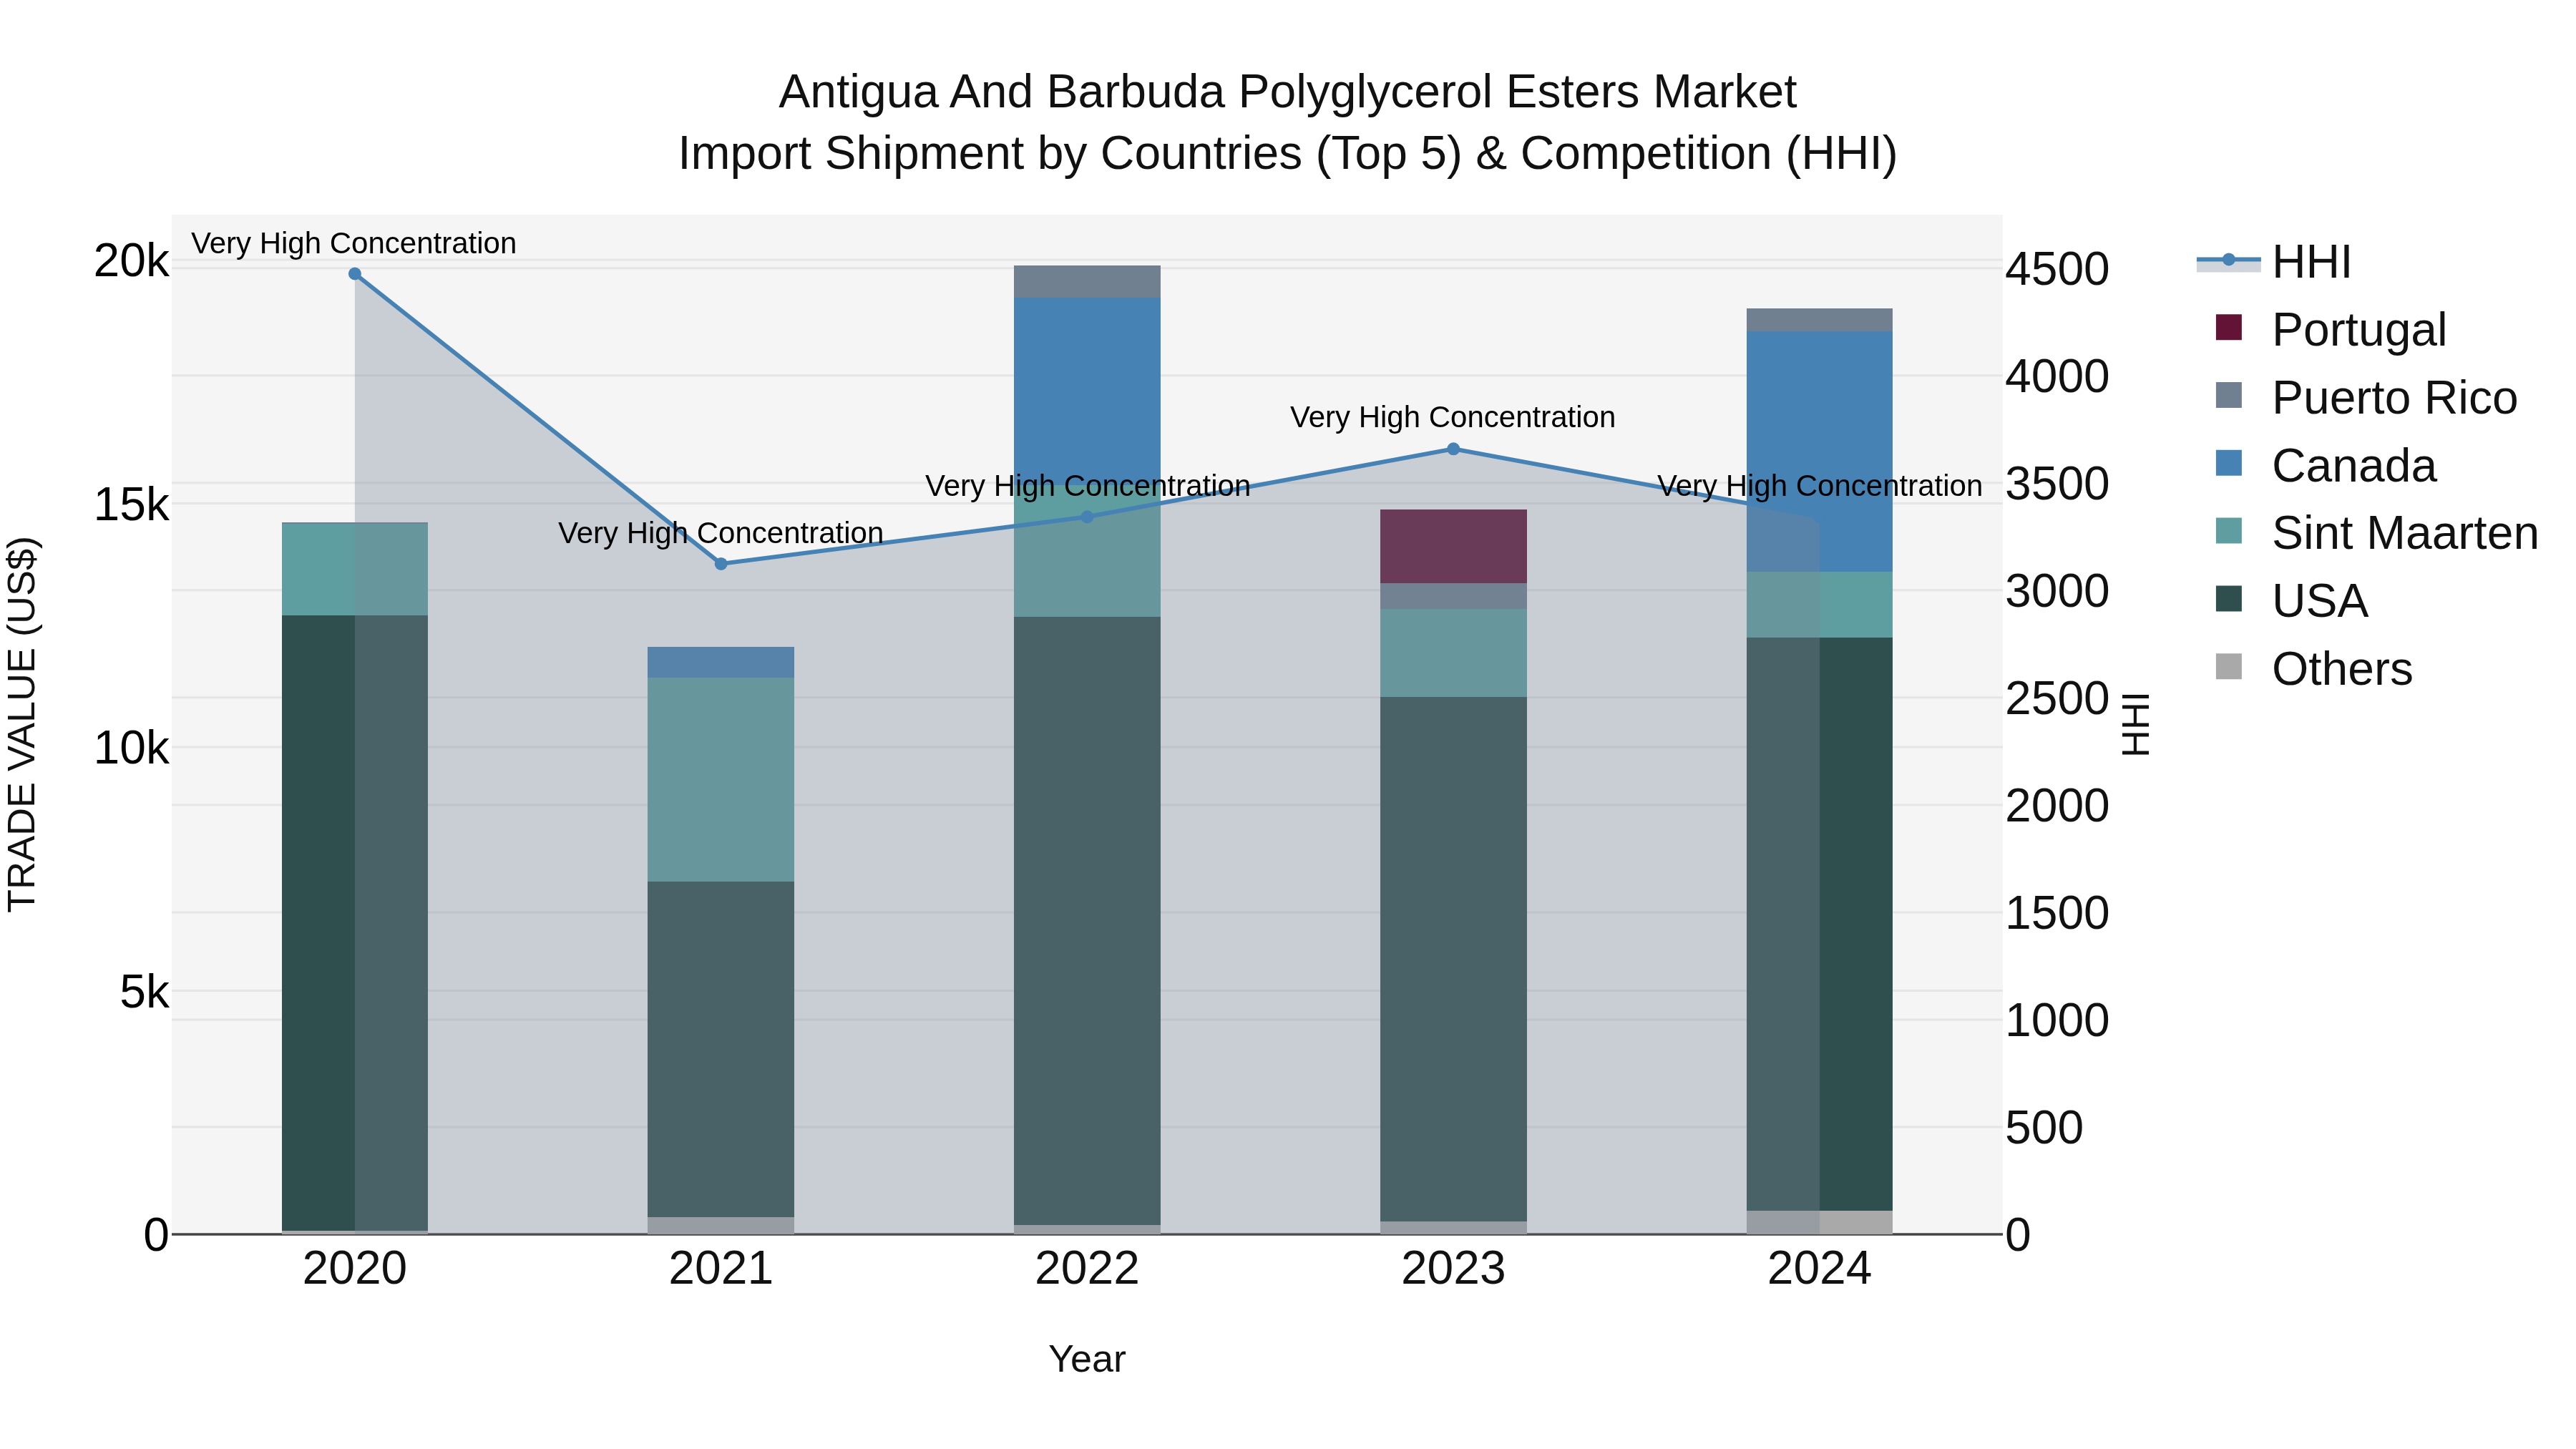Click the Puerto Rico legend square icon
2576x1449 pixels.
click(x=2229, y=395)
